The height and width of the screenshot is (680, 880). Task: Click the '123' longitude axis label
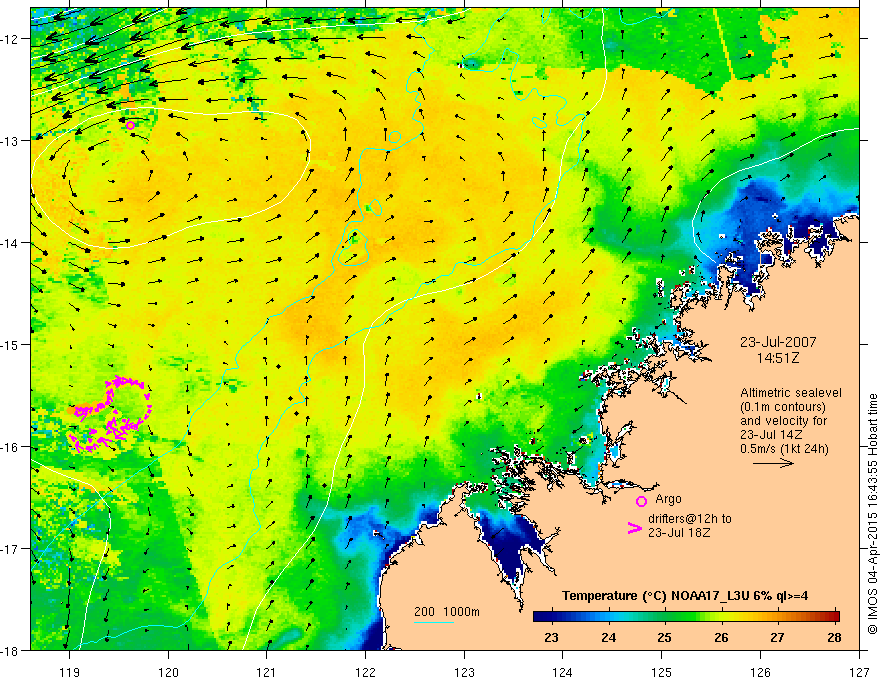click(464, 672)
